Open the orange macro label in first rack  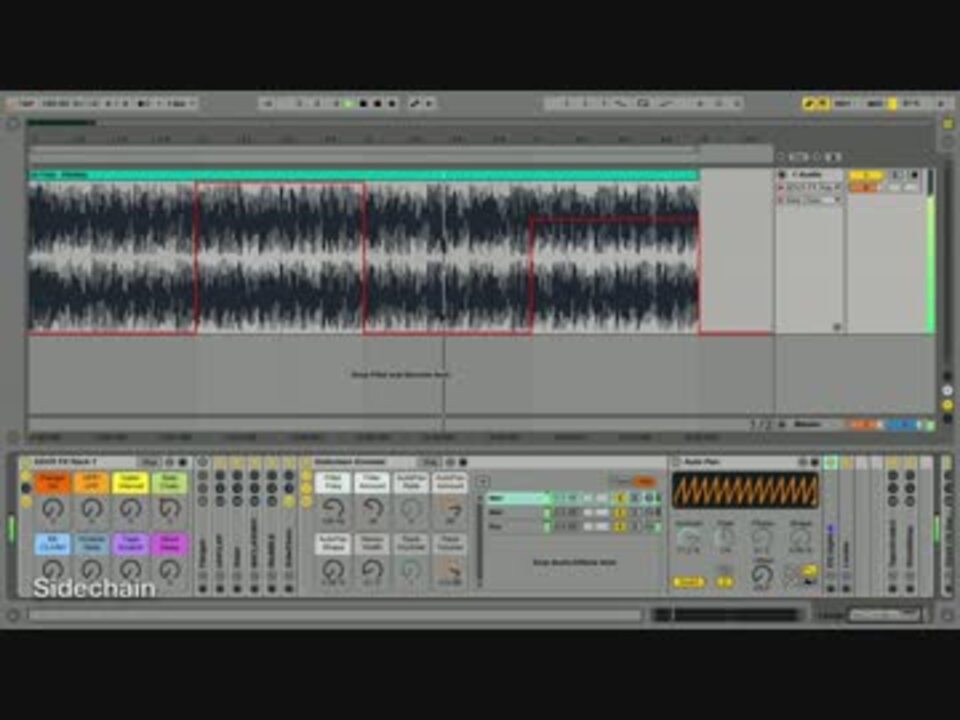coord(52,482)
